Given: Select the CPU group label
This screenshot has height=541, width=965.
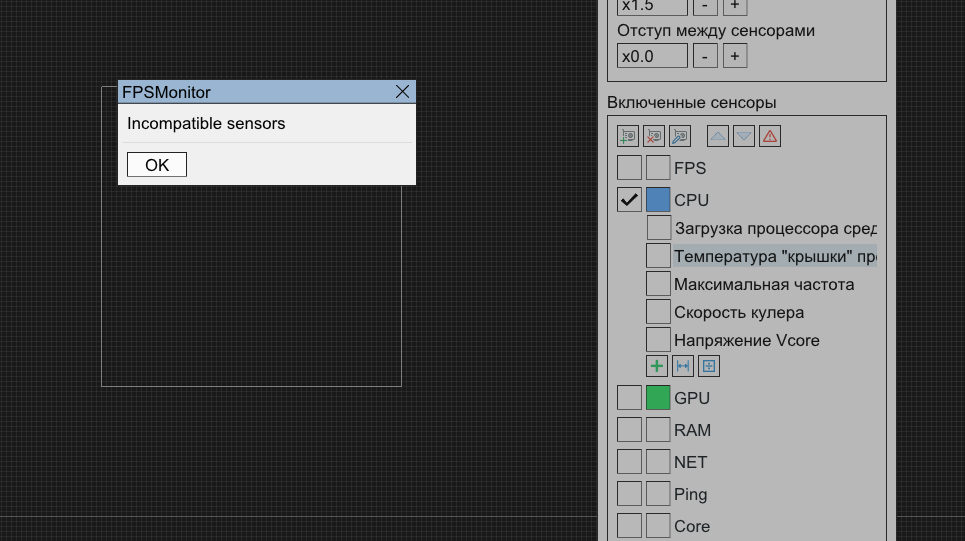Looking at the screenshot, I should coord(691,200).
